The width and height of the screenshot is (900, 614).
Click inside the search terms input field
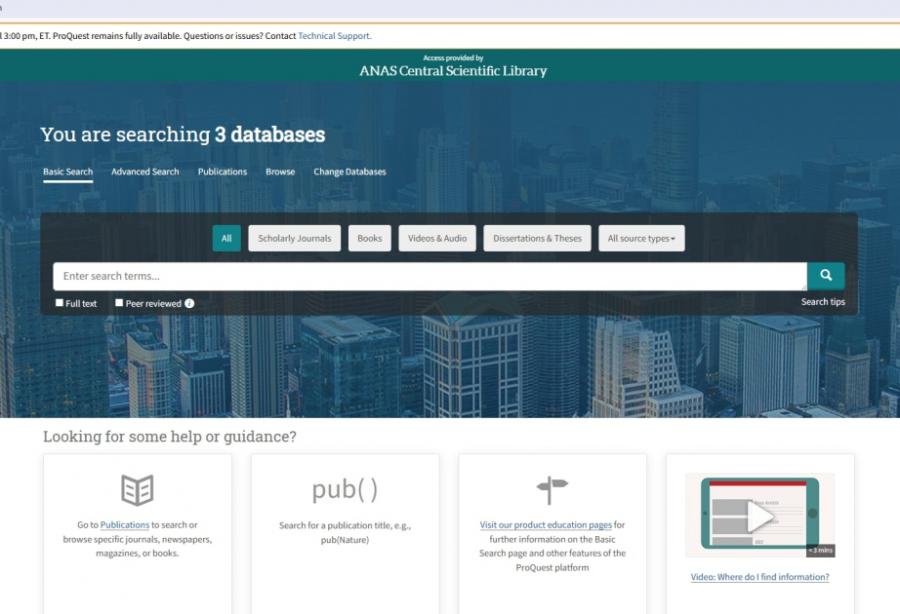400,275
